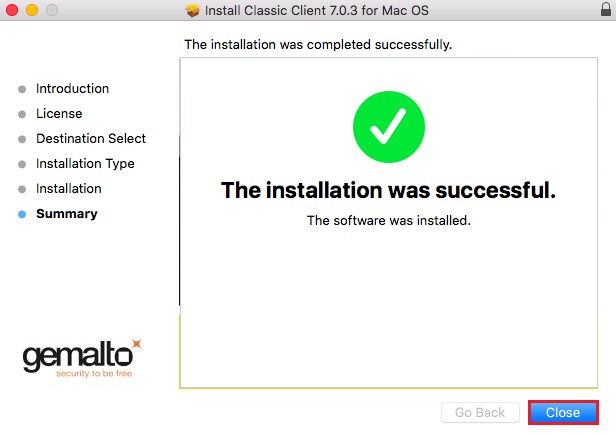Click the grayed-out Go Back button
Image resolution: width=616 pixels, height=435 pixels.
coord(480,412)
